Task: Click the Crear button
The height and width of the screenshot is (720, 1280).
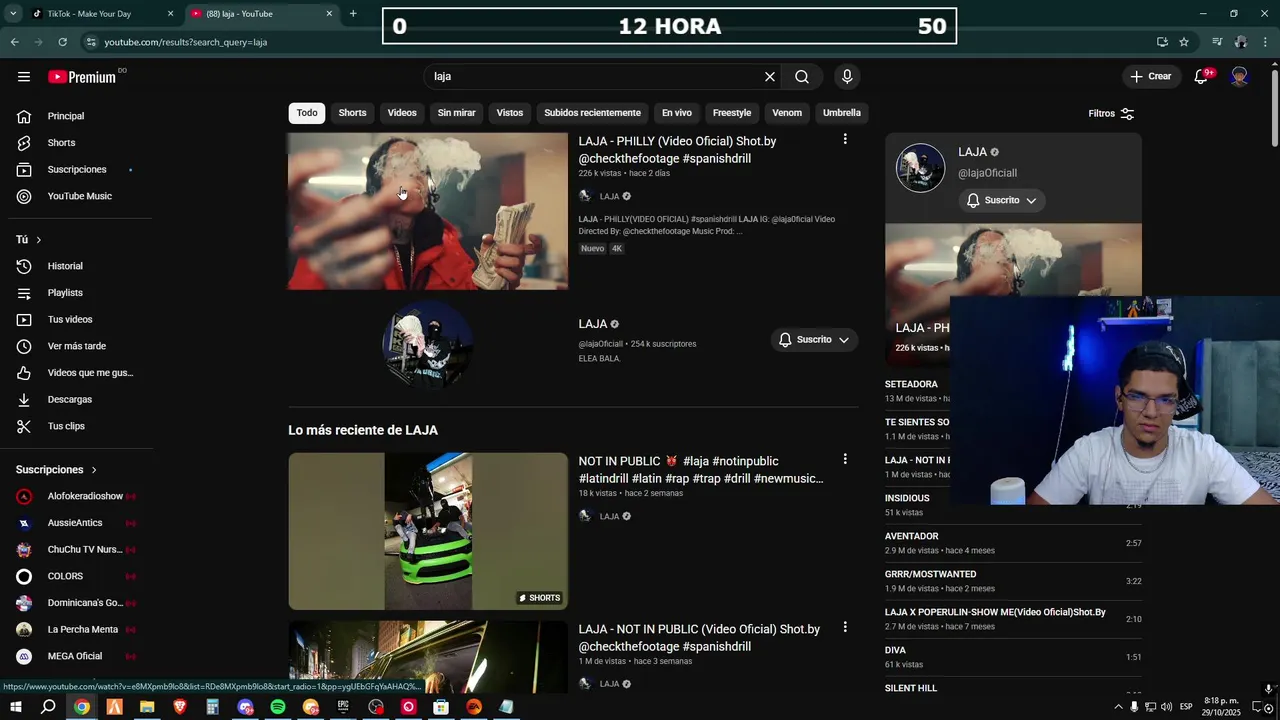Action: [1150, 77]
